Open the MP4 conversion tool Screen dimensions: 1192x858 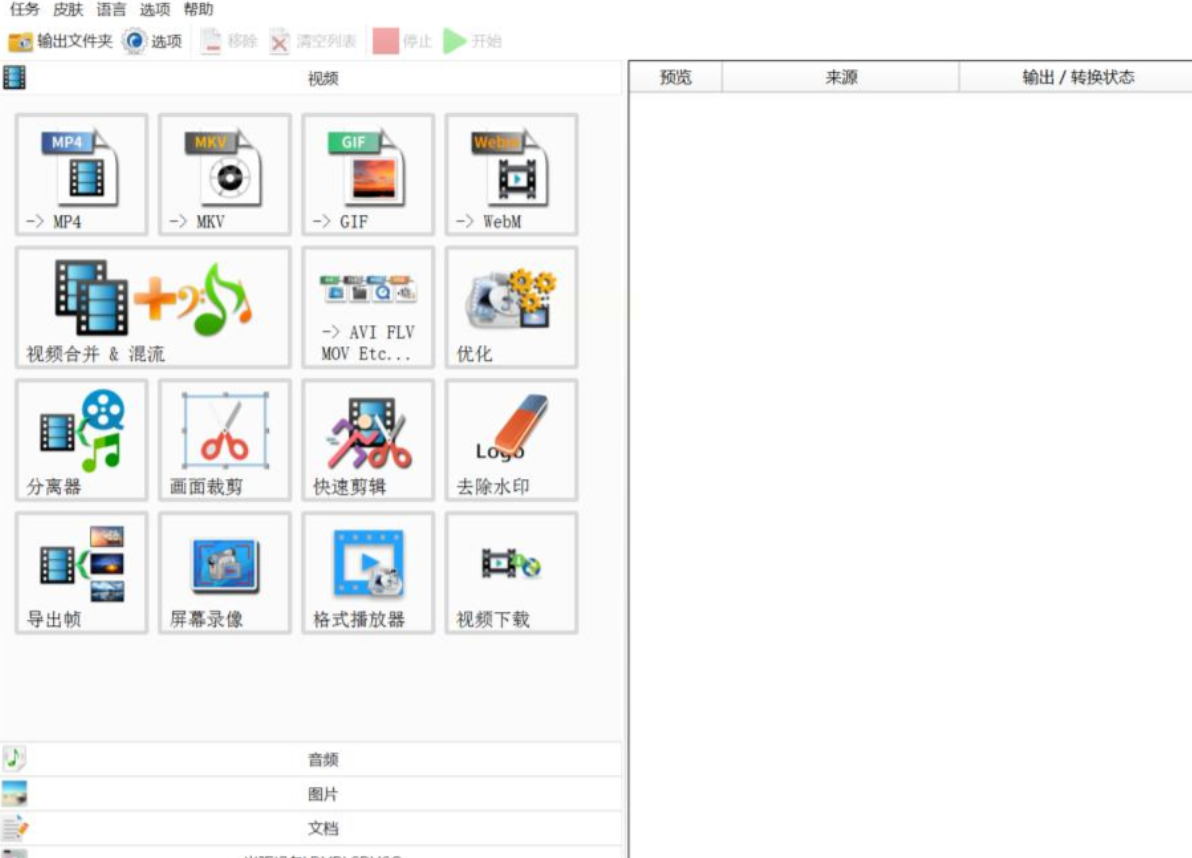[81, 175]
